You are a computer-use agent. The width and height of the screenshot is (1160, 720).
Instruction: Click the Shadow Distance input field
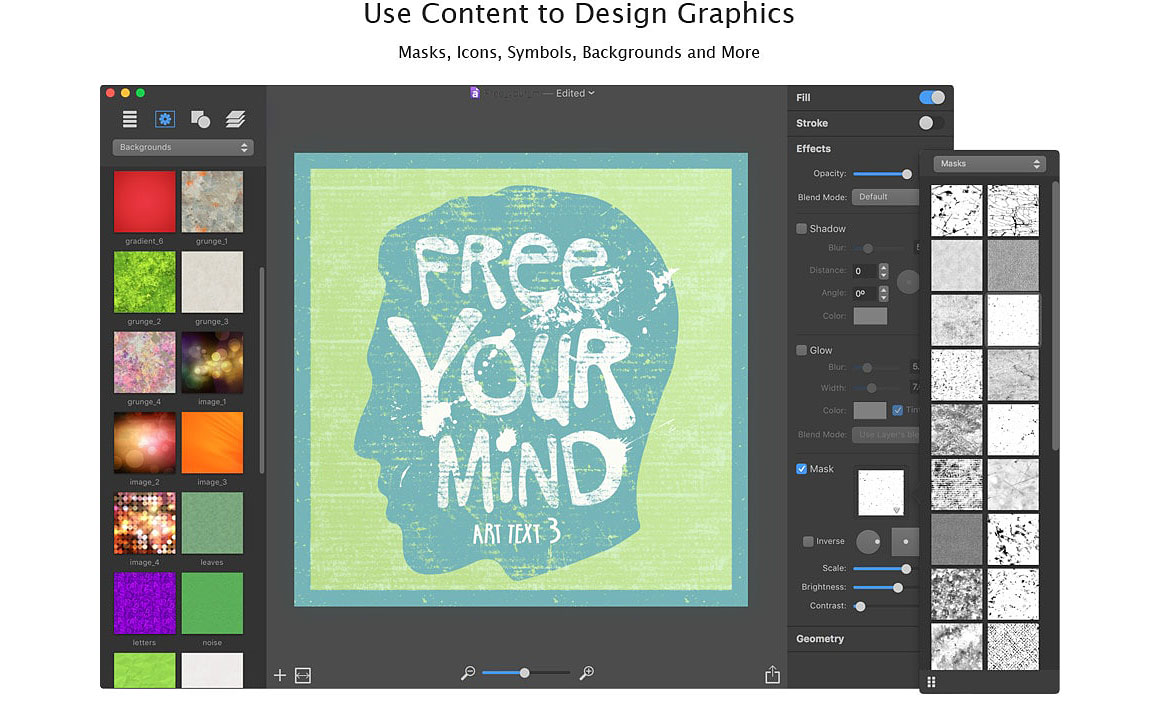pyautogui.click(x=864, y=271)
